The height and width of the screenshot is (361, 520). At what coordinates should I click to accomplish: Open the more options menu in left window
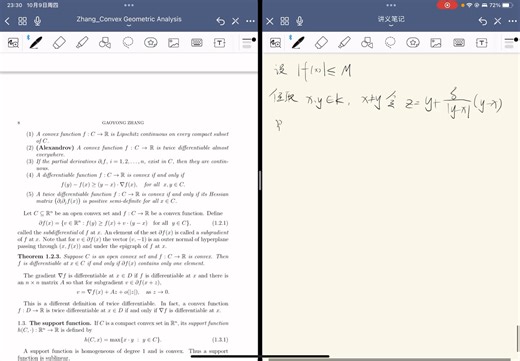[x=250, y=21]
